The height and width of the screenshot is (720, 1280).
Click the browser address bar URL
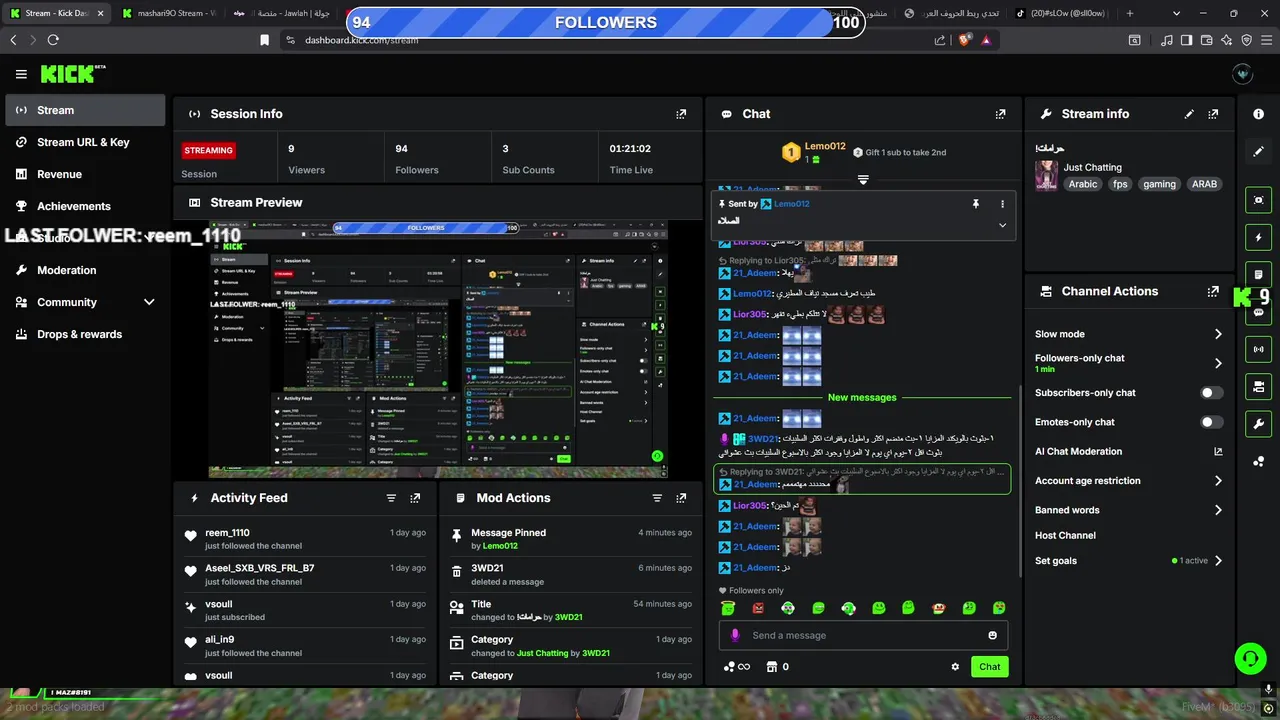point(362,40)
